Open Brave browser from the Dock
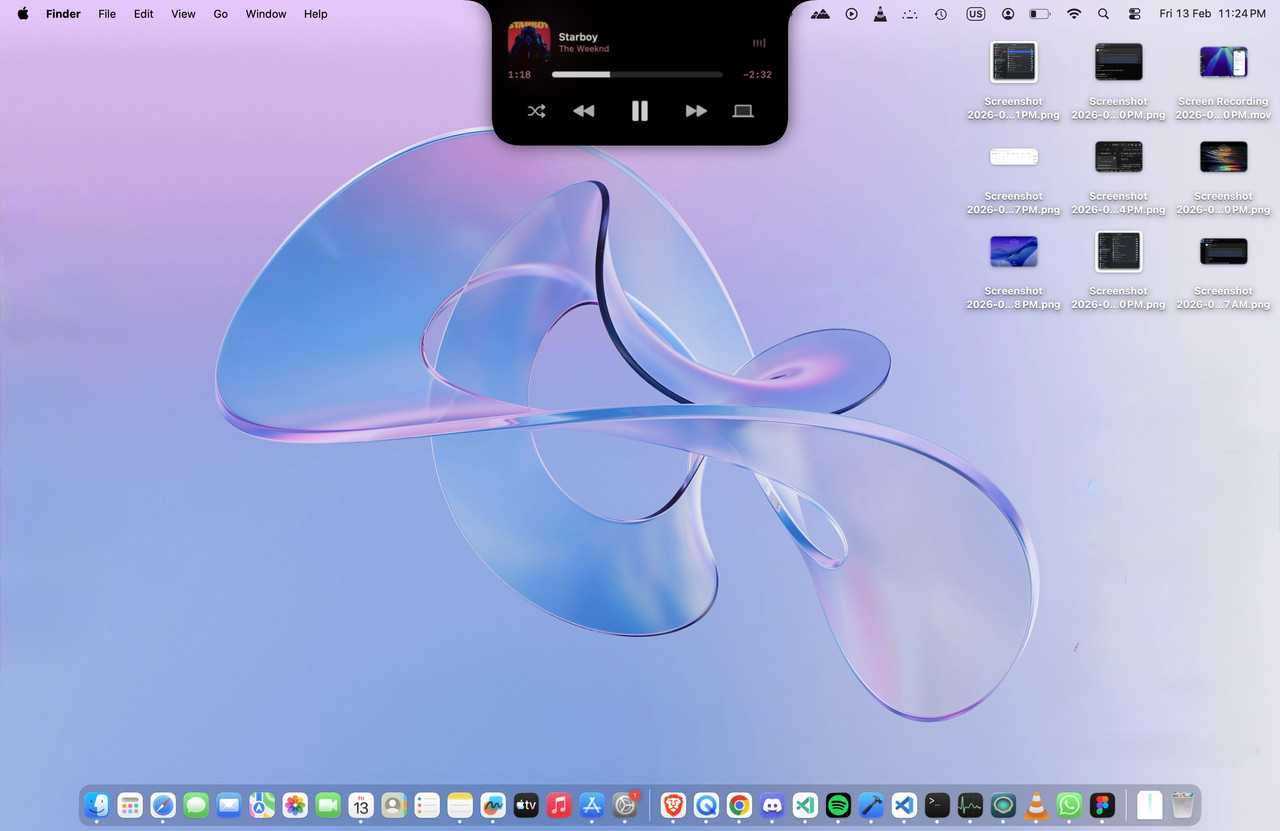Image resolution: width=1280 pixels, height=831 pixels. (x=671, y=805)
